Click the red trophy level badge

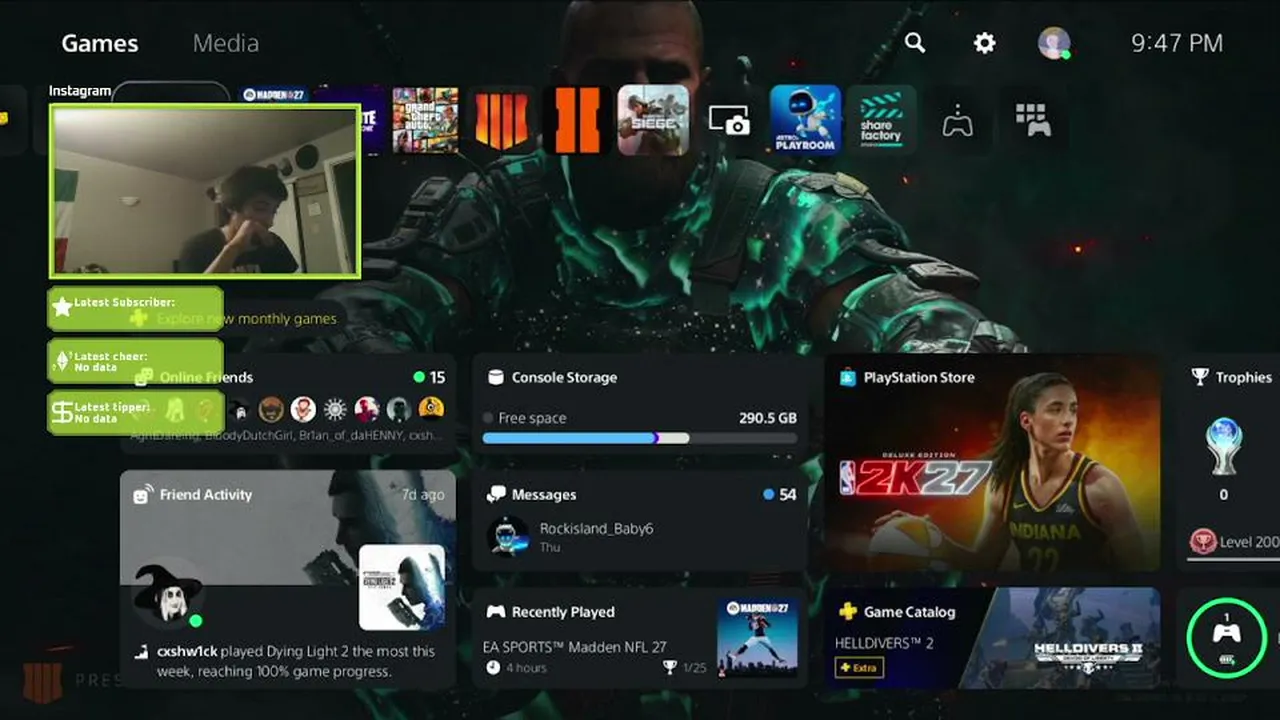click(1203, 541)
